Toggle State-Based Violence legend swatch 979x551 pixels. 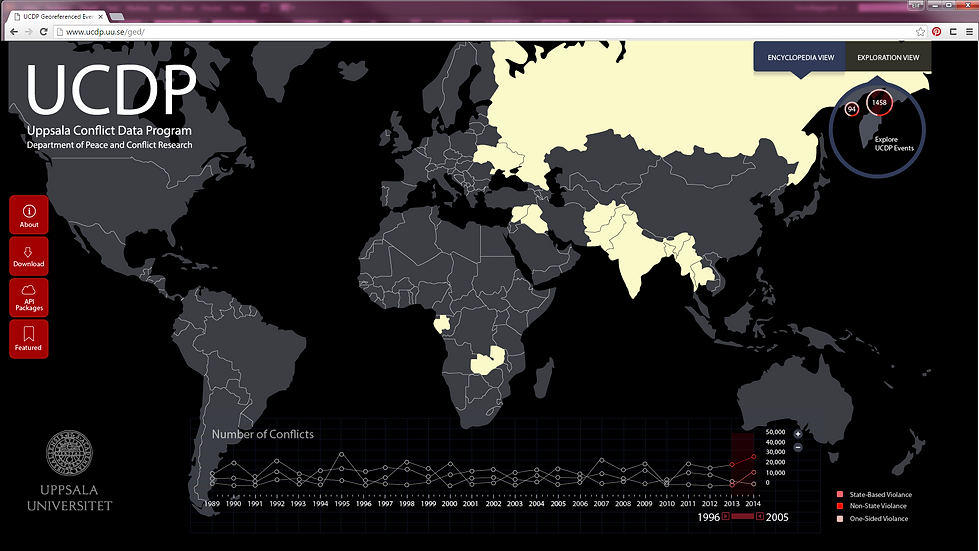840,495
